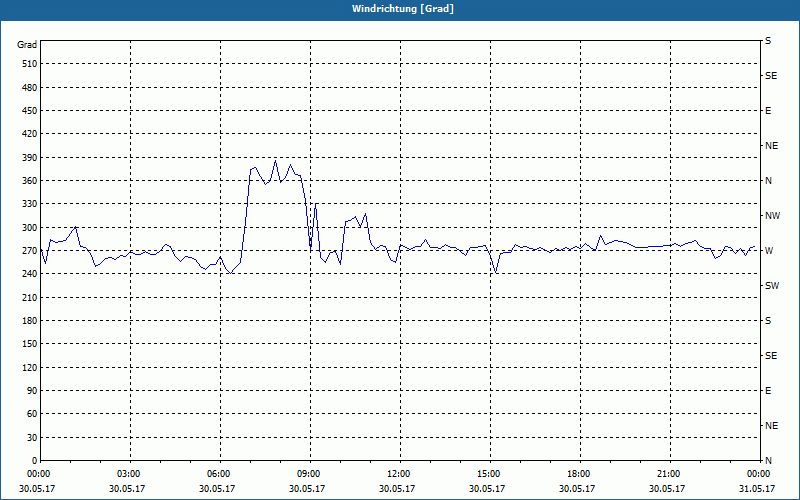Click the 30.05.17 date under 21:00
Image resolution: width=800 pixels, height=500 pixels.
coord(667,488)
